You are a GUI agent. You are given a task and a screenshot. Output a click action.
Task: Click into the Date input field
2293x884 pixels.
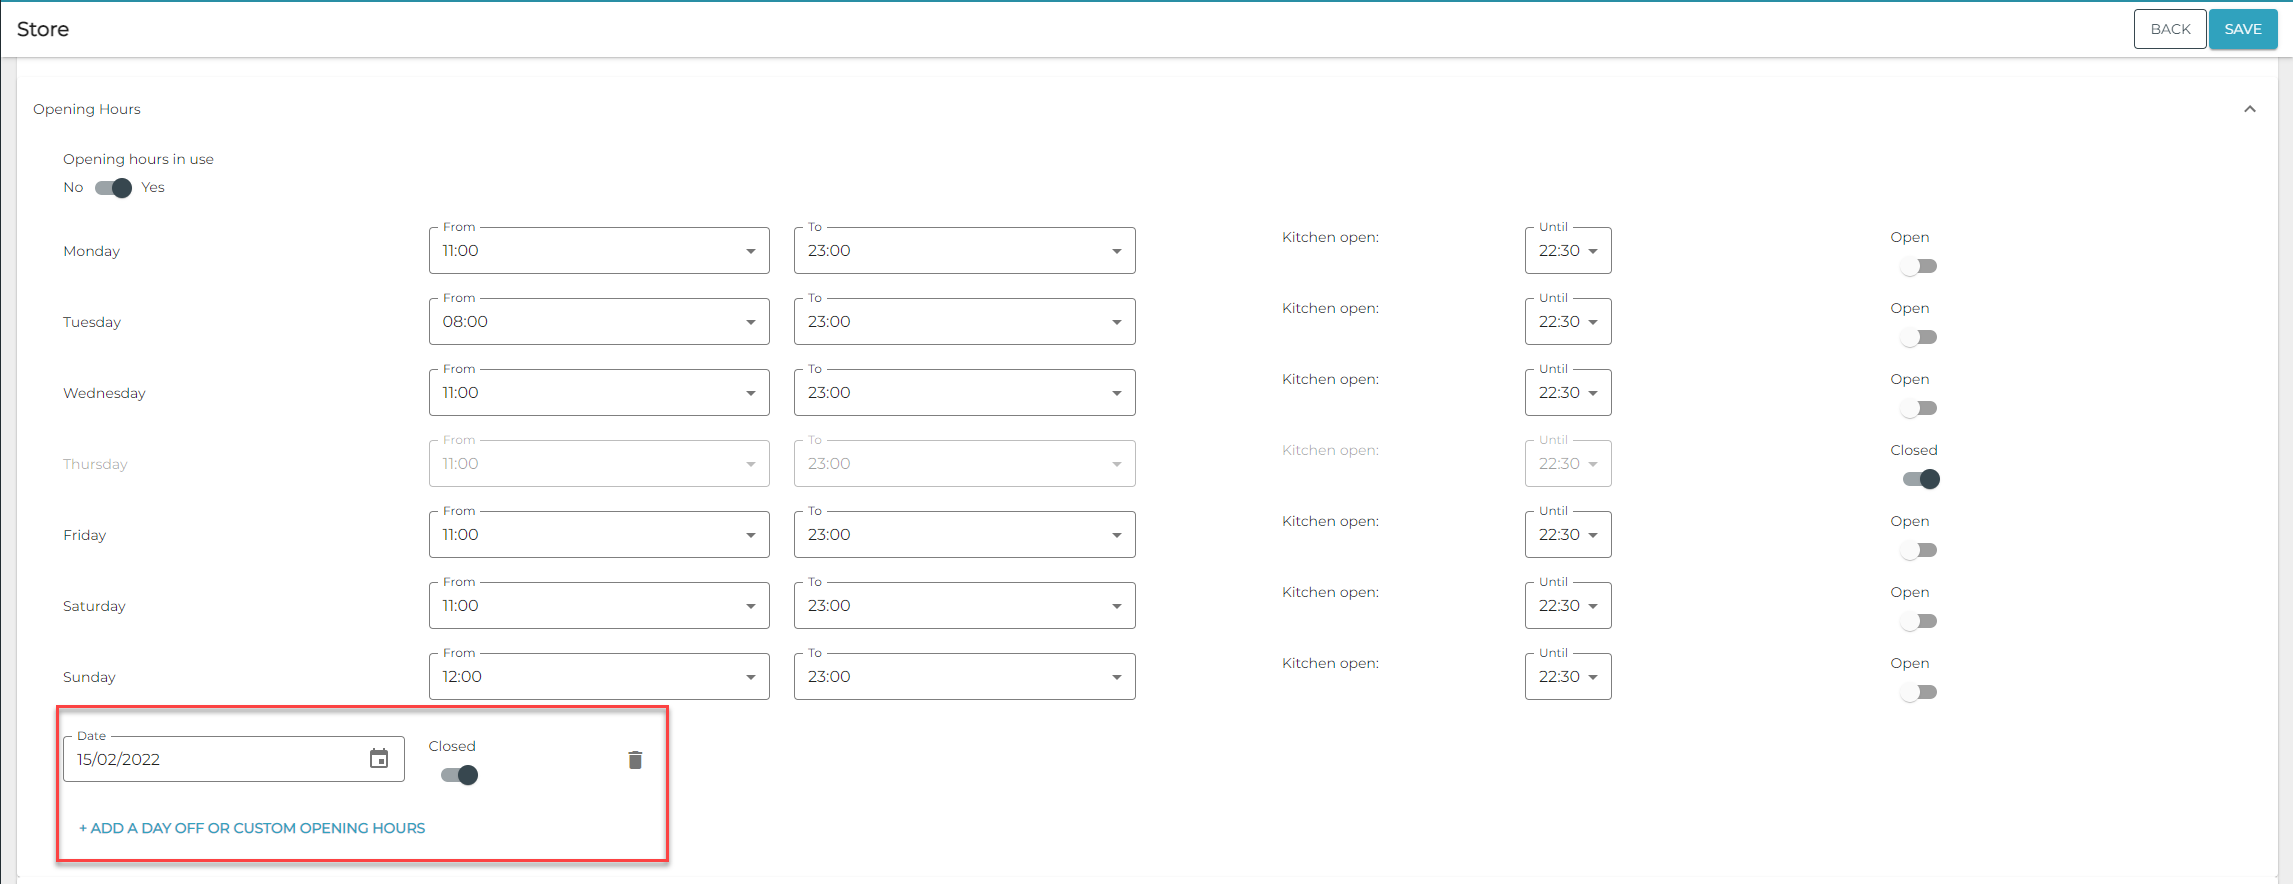pos(215,760)
